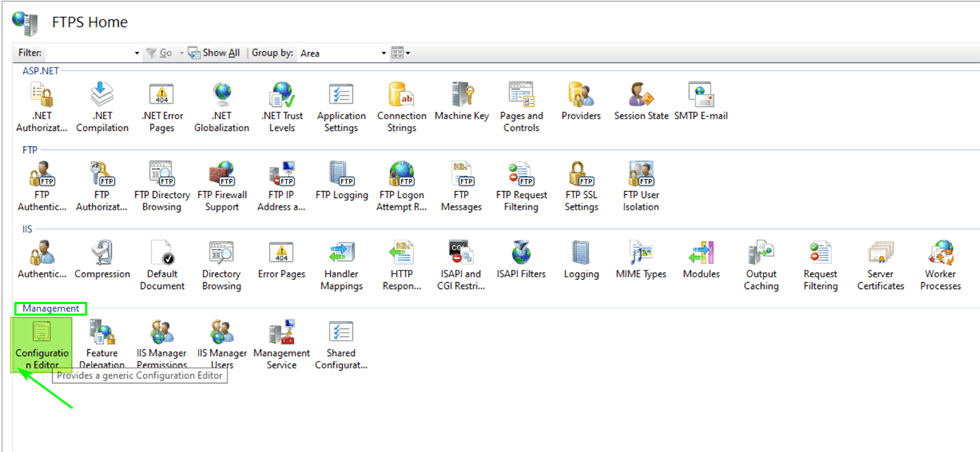
Task: Open IIS Manager Users feature
Action: (x=221, y=344)
